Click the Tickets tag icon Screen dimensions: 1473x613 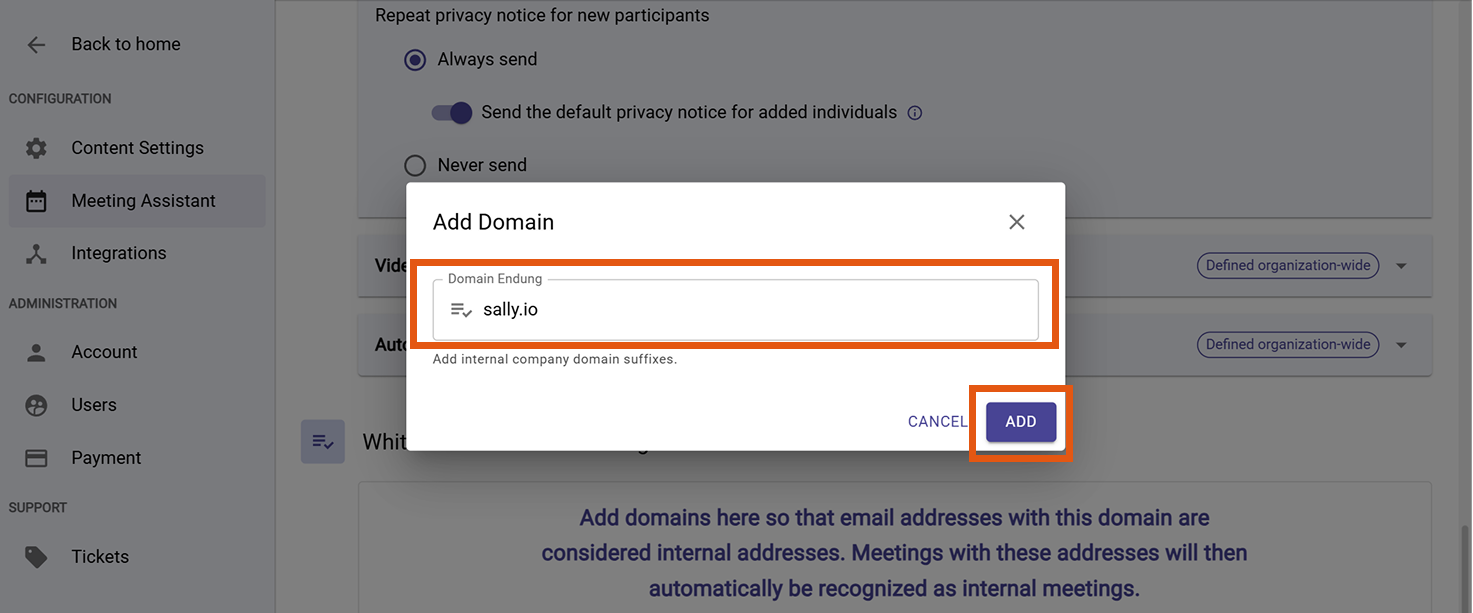(x=36, y=557)
